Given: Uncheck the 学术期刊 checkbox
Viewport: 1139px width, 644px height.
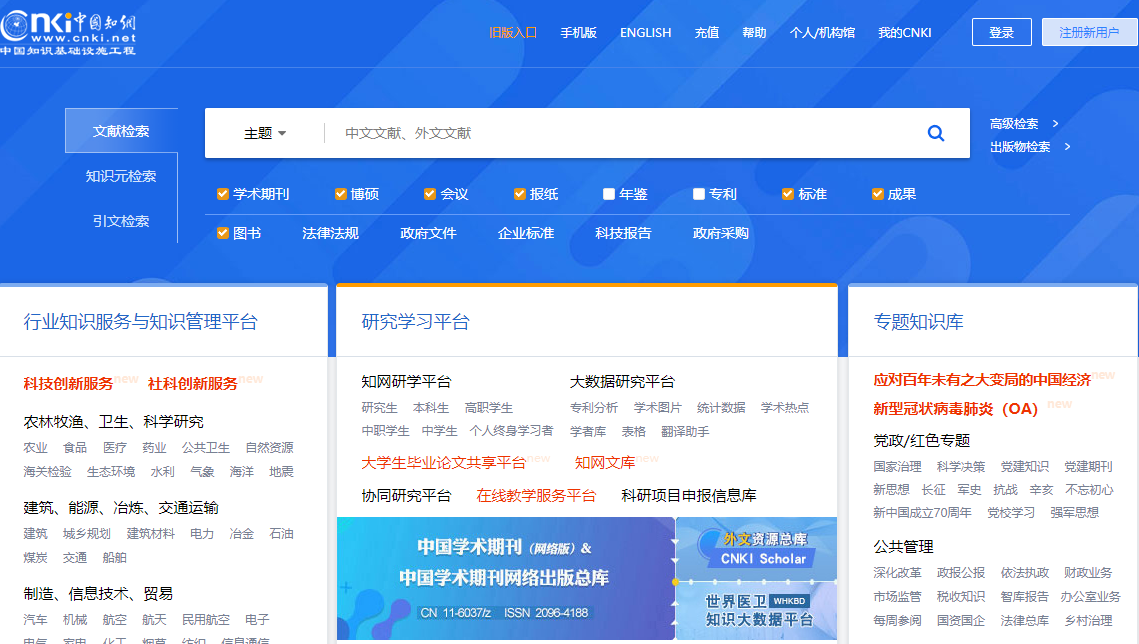Looking at the screenshot, I should (x=222, y=194).
